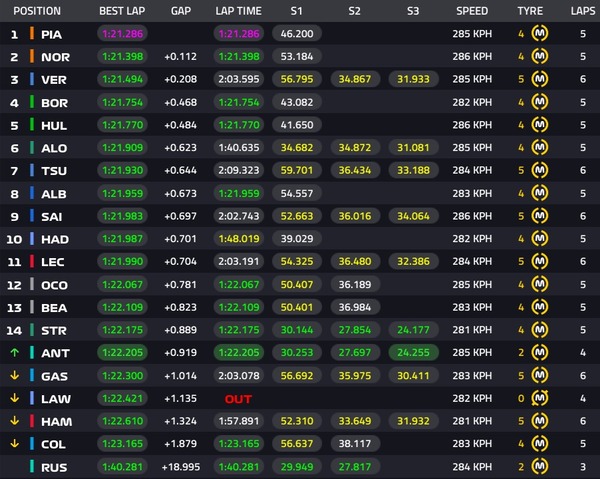Select driver name VER
The image size is (600, 479).
54,80
